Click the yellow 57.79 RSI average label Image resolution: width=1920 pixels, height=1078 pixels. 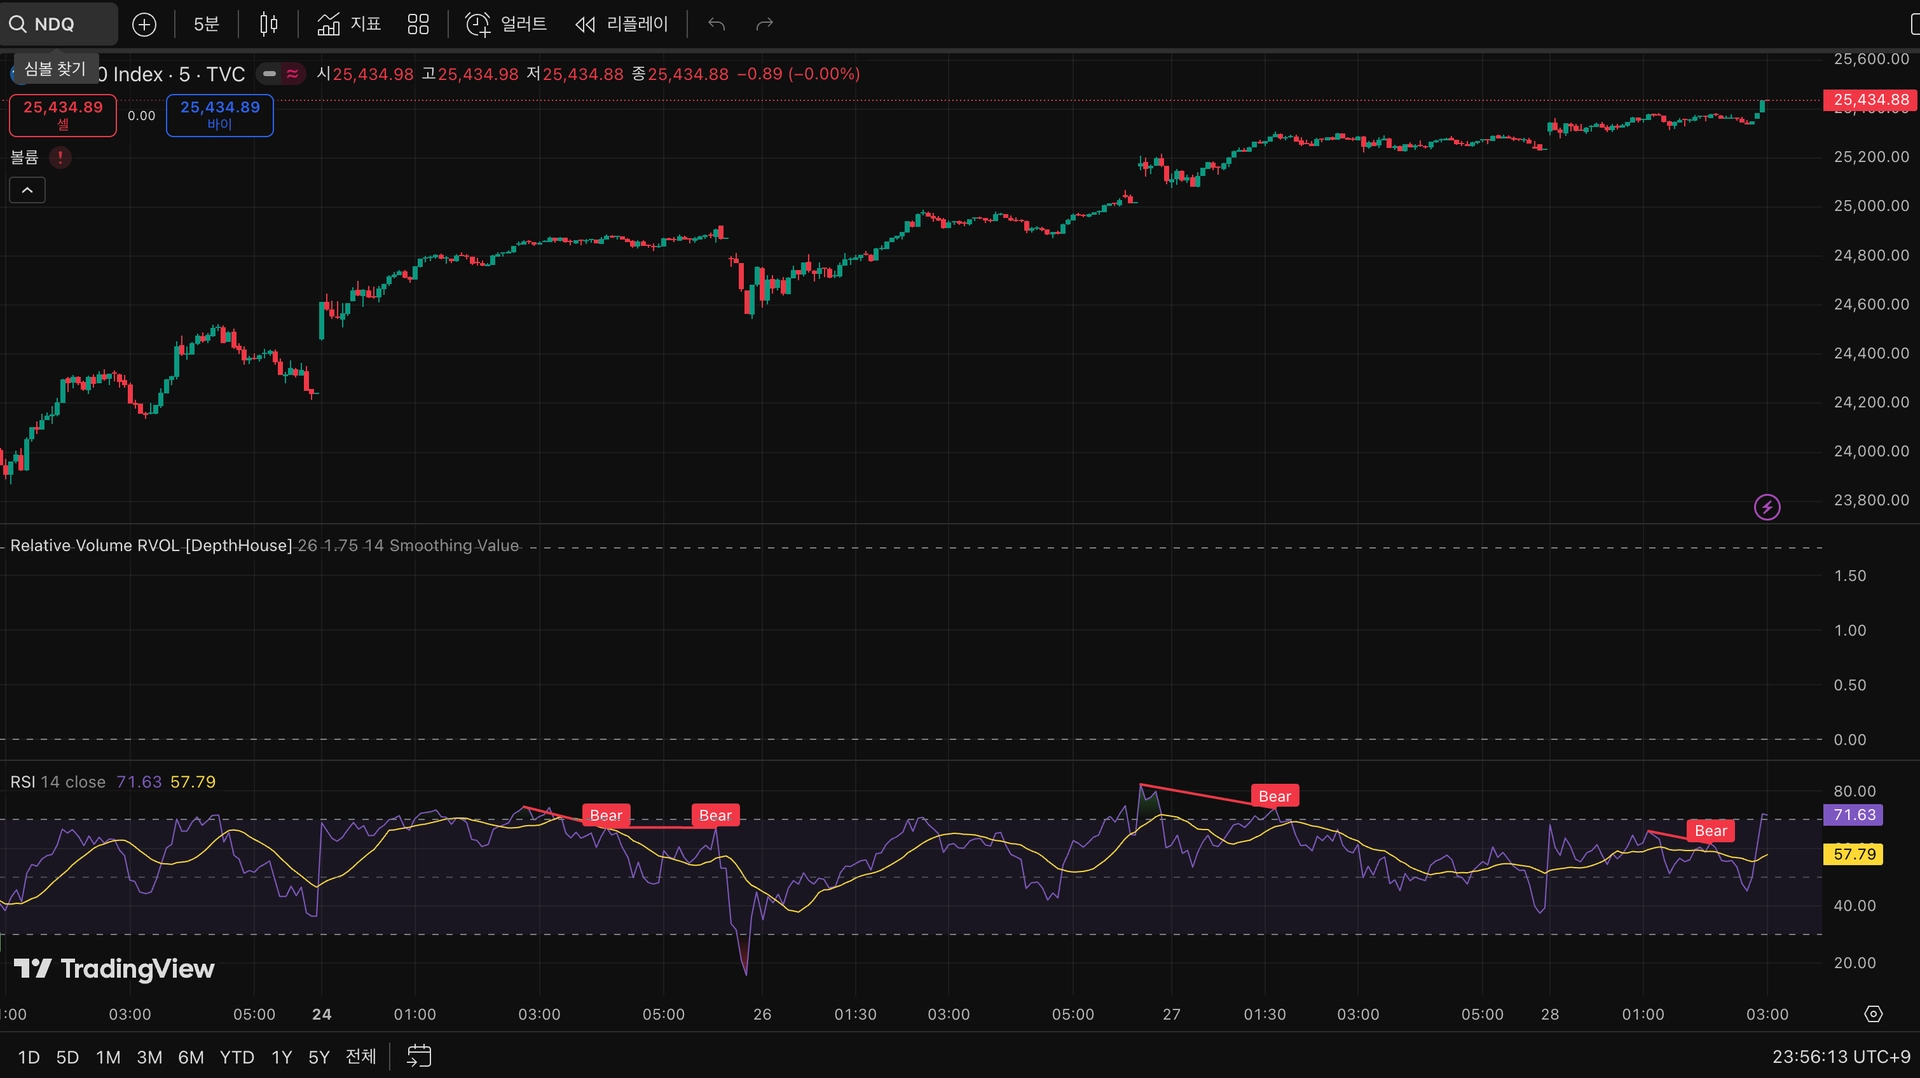coord(1854,854)
